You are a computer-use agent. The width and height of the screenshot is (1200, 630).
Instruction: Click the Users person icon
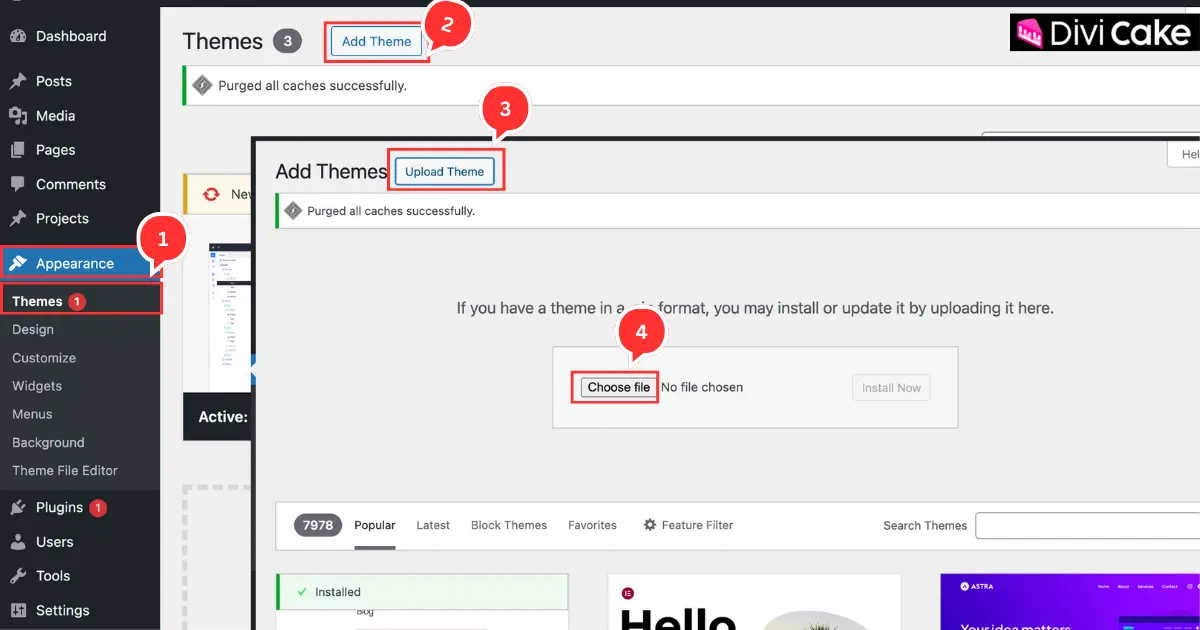click(17, 542)
